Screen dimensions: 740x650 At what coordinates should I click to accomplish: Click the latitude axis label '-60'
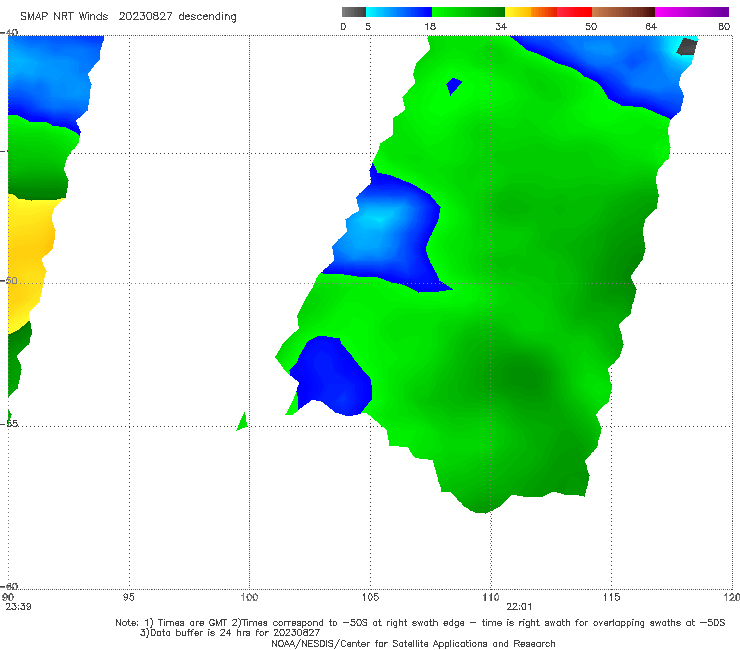tap(9, 586)
